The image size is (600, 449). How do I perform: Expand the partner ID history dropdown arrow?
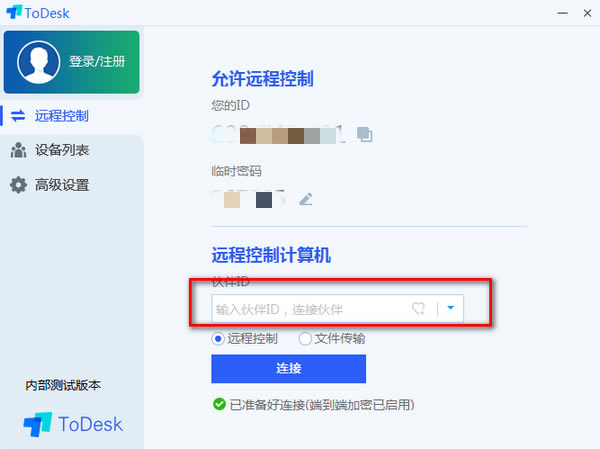click(451, 308)
